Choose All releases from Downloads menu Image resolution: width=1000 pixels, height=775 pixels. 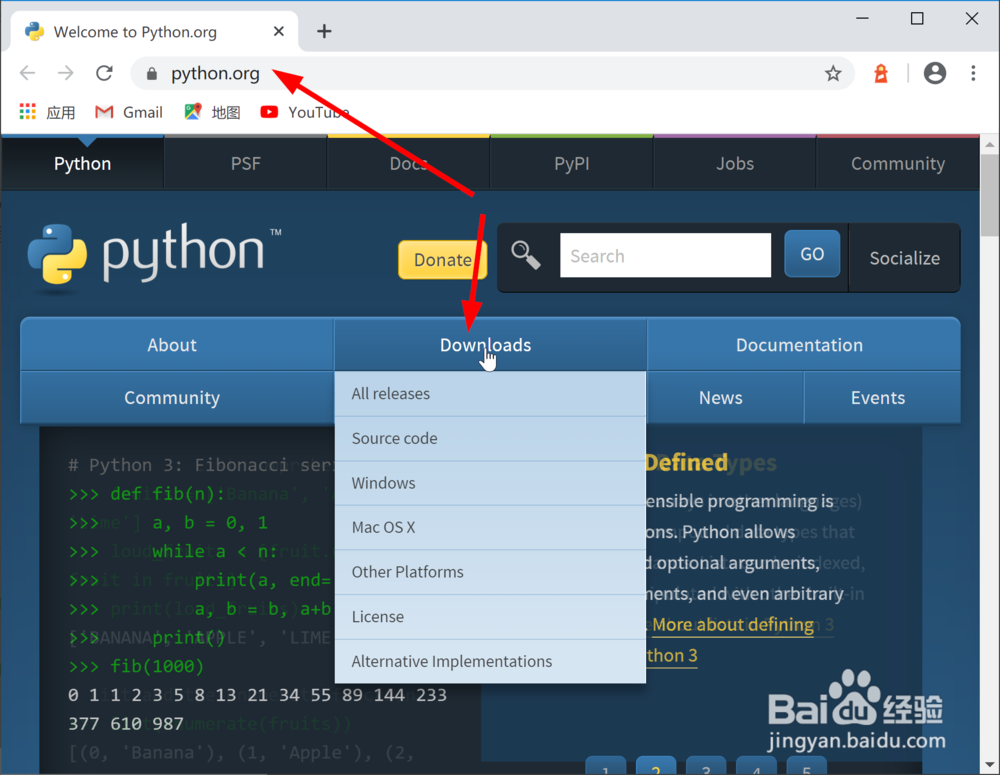click(x=490, y=394)
